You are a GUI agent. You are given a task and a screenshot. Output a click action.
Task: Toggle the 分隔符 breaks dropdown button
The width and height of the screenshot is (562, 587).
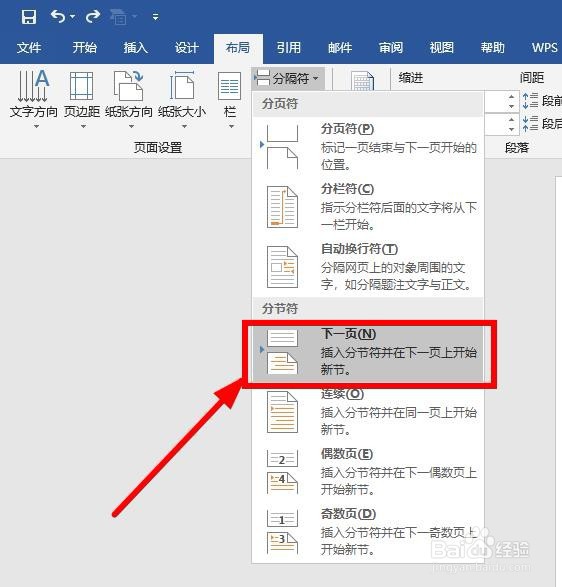click(288, 79)
